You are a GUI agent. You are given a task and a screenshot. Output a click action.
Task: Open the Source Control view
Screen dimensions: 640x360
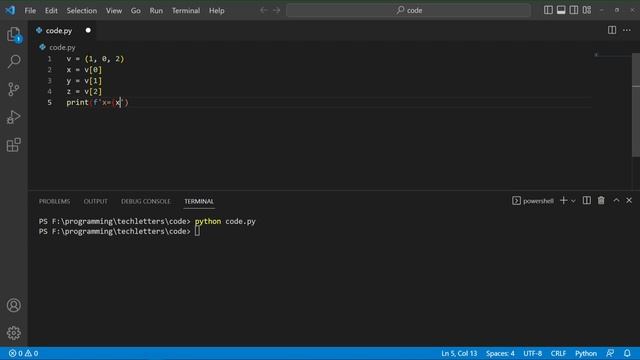click(13, 89)
